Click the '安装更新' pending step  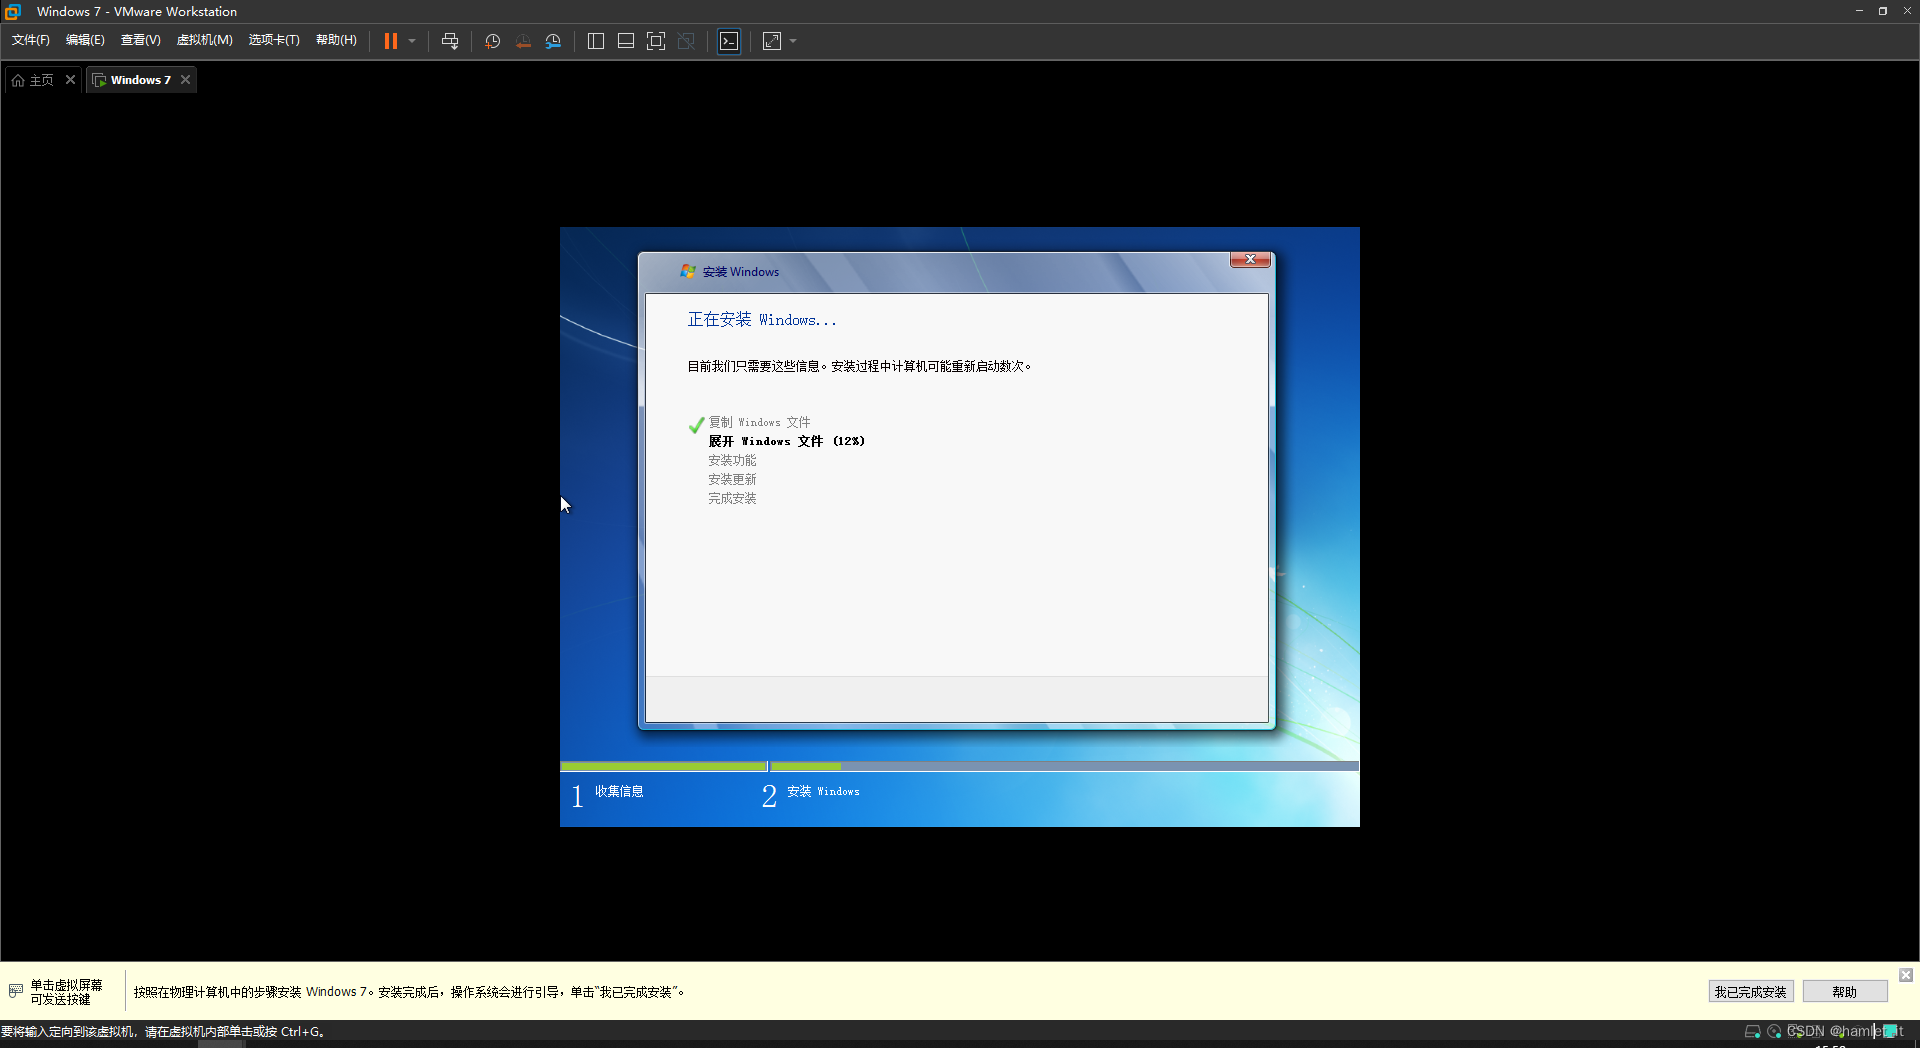(732, 479)
